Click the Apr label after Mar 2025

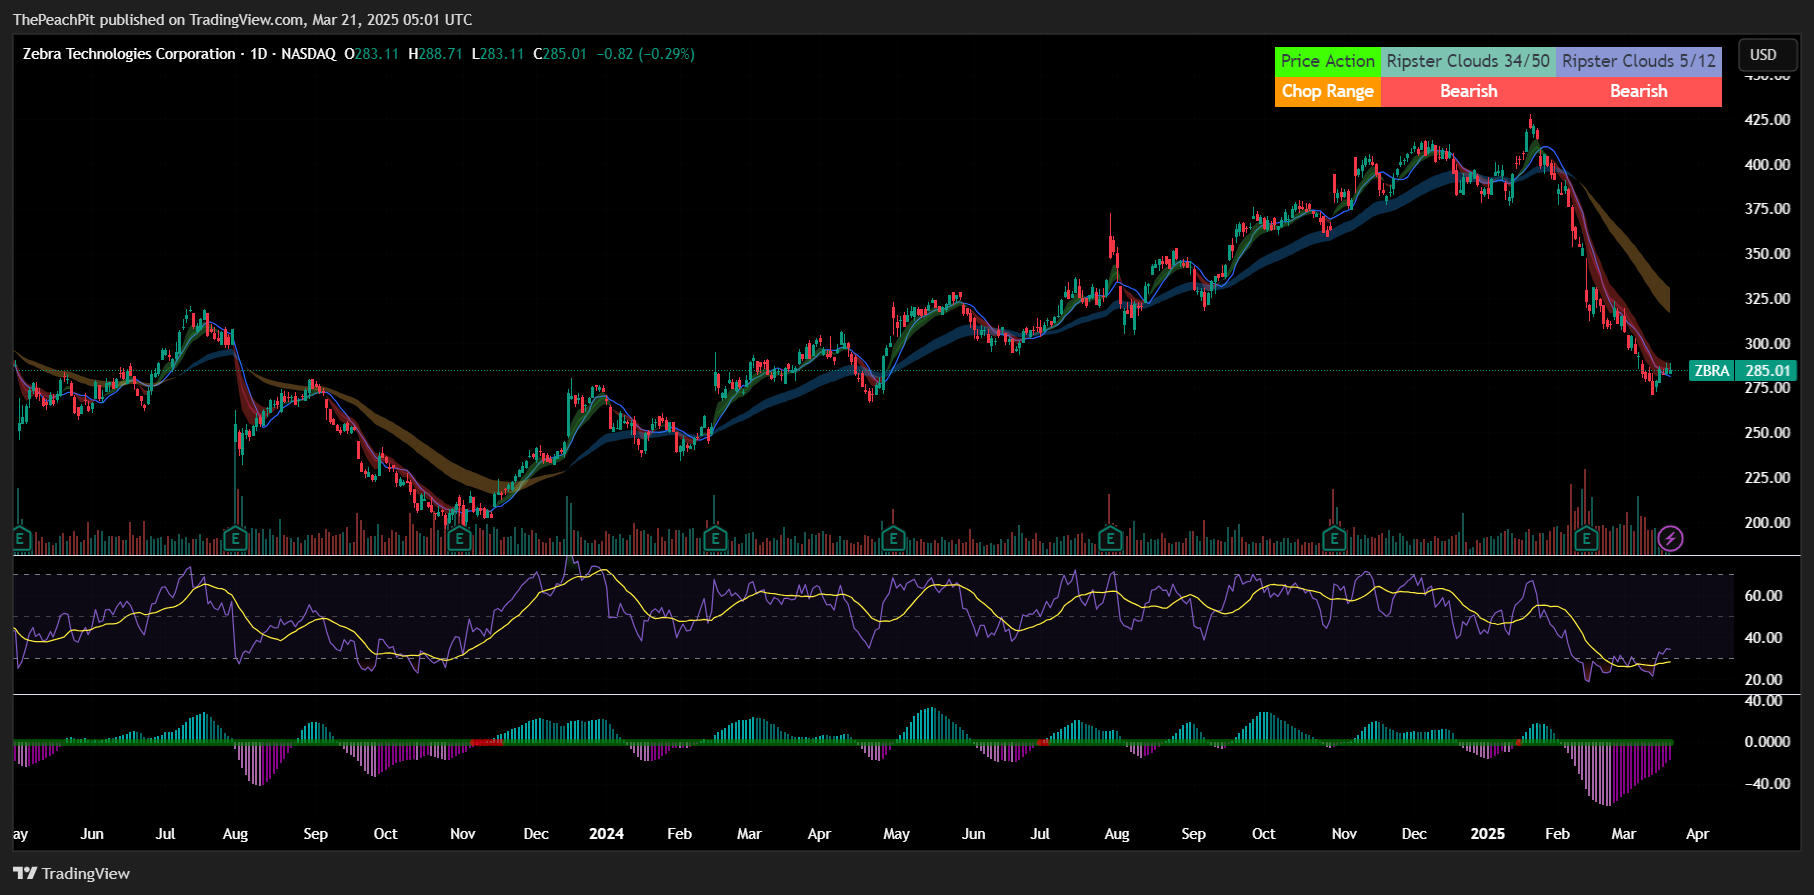click(1697, 834)
